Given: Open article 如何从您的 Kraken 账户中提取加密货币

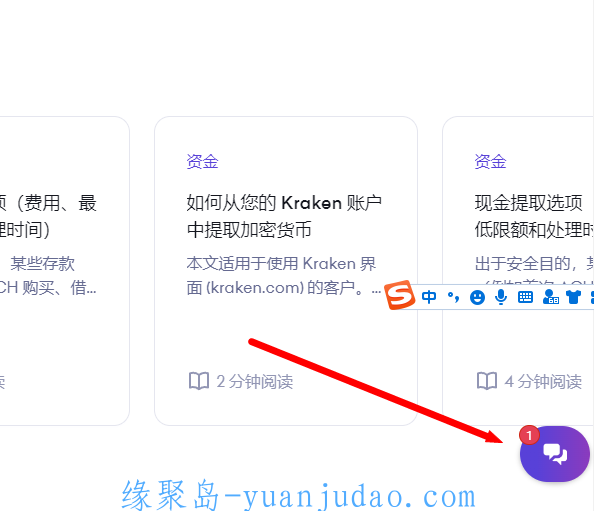Looking at the screenshot, I should pos(284,216).
